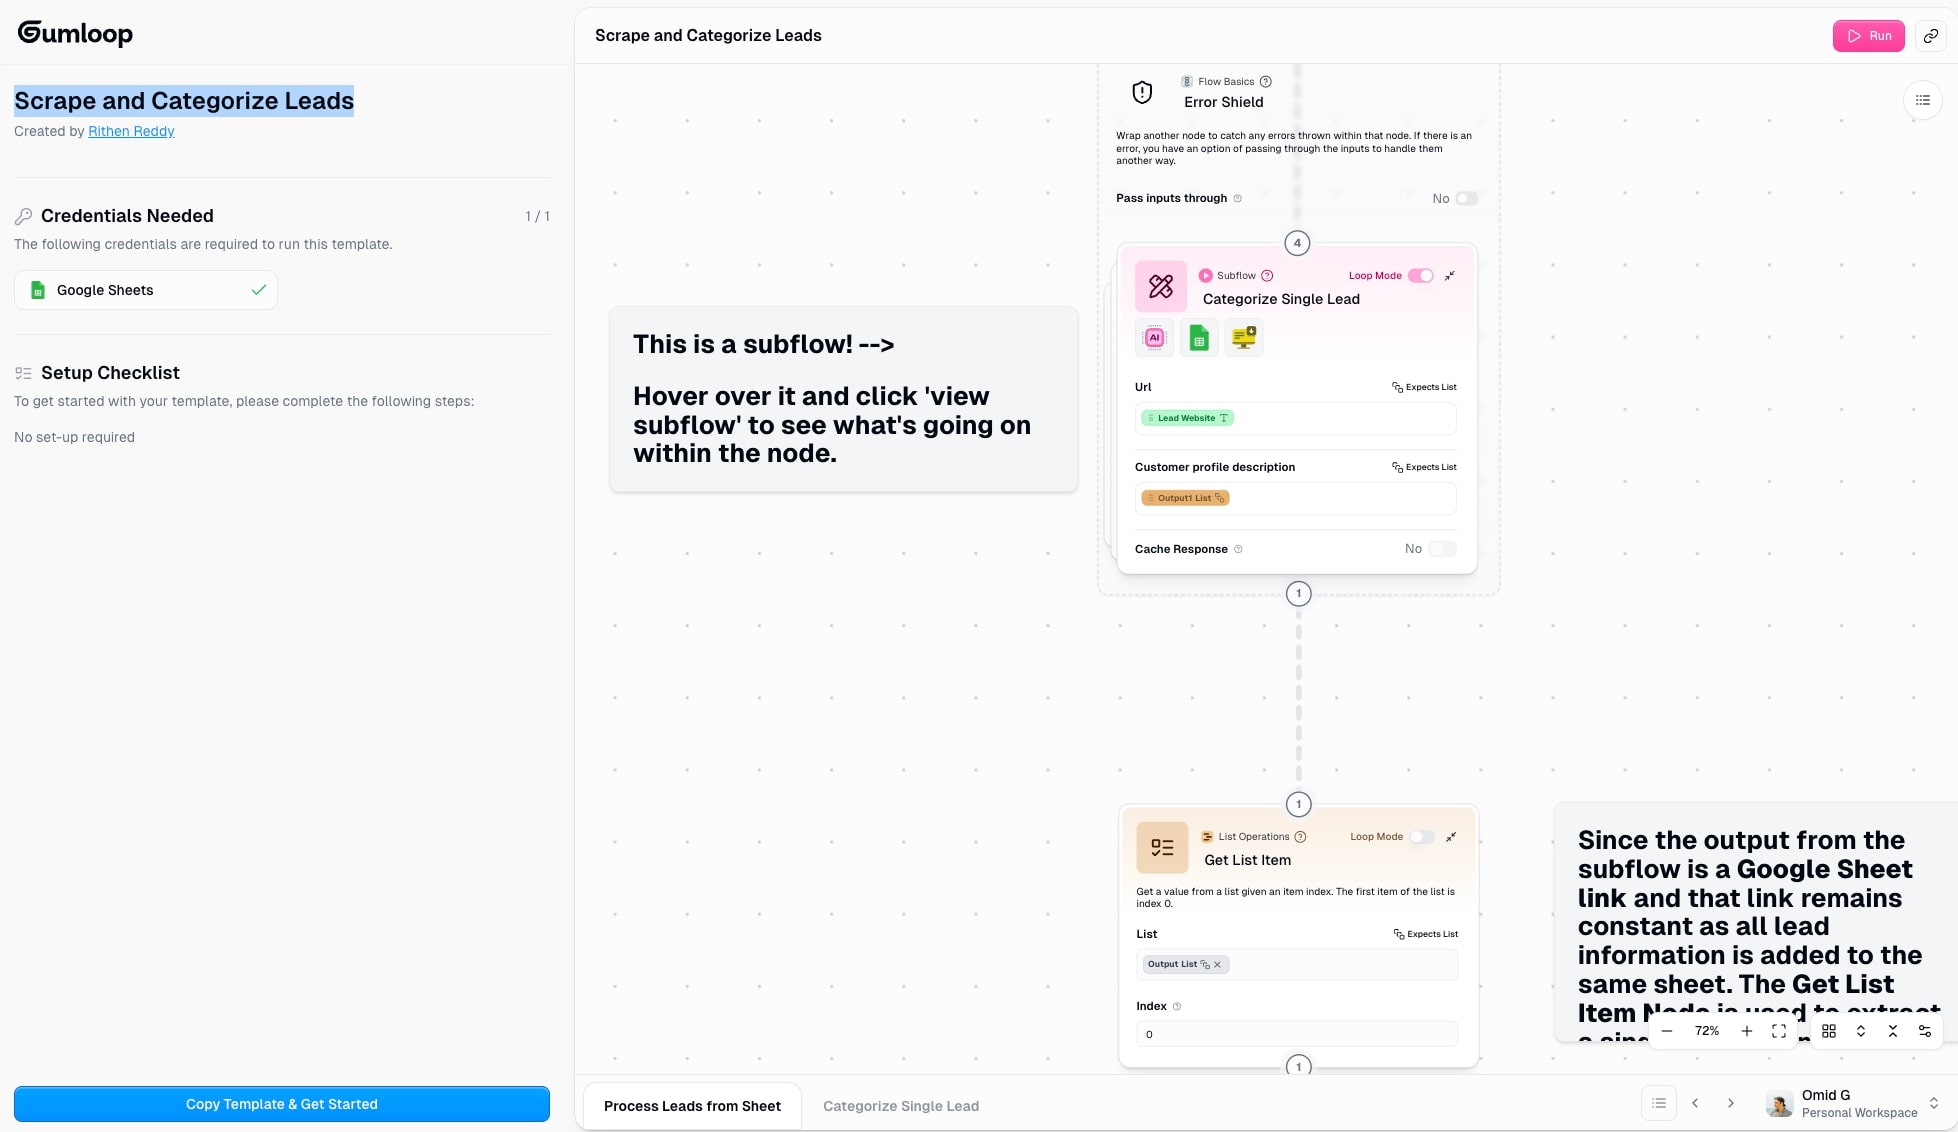1958x1132 pixels.
Task: Collapse all nodes using the collapse chevrons
Action: 1893,1031
